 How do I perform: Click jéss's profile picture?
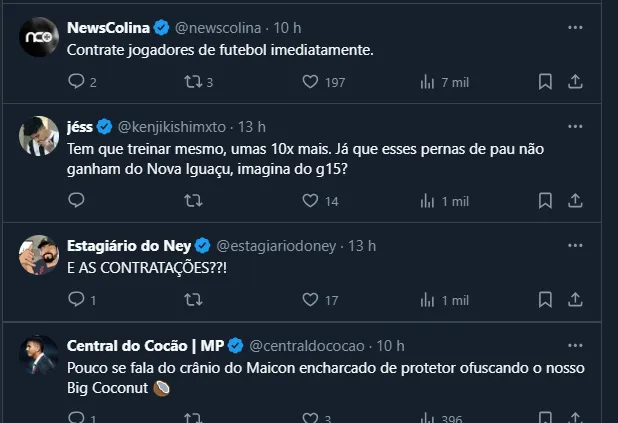(38, 136)
